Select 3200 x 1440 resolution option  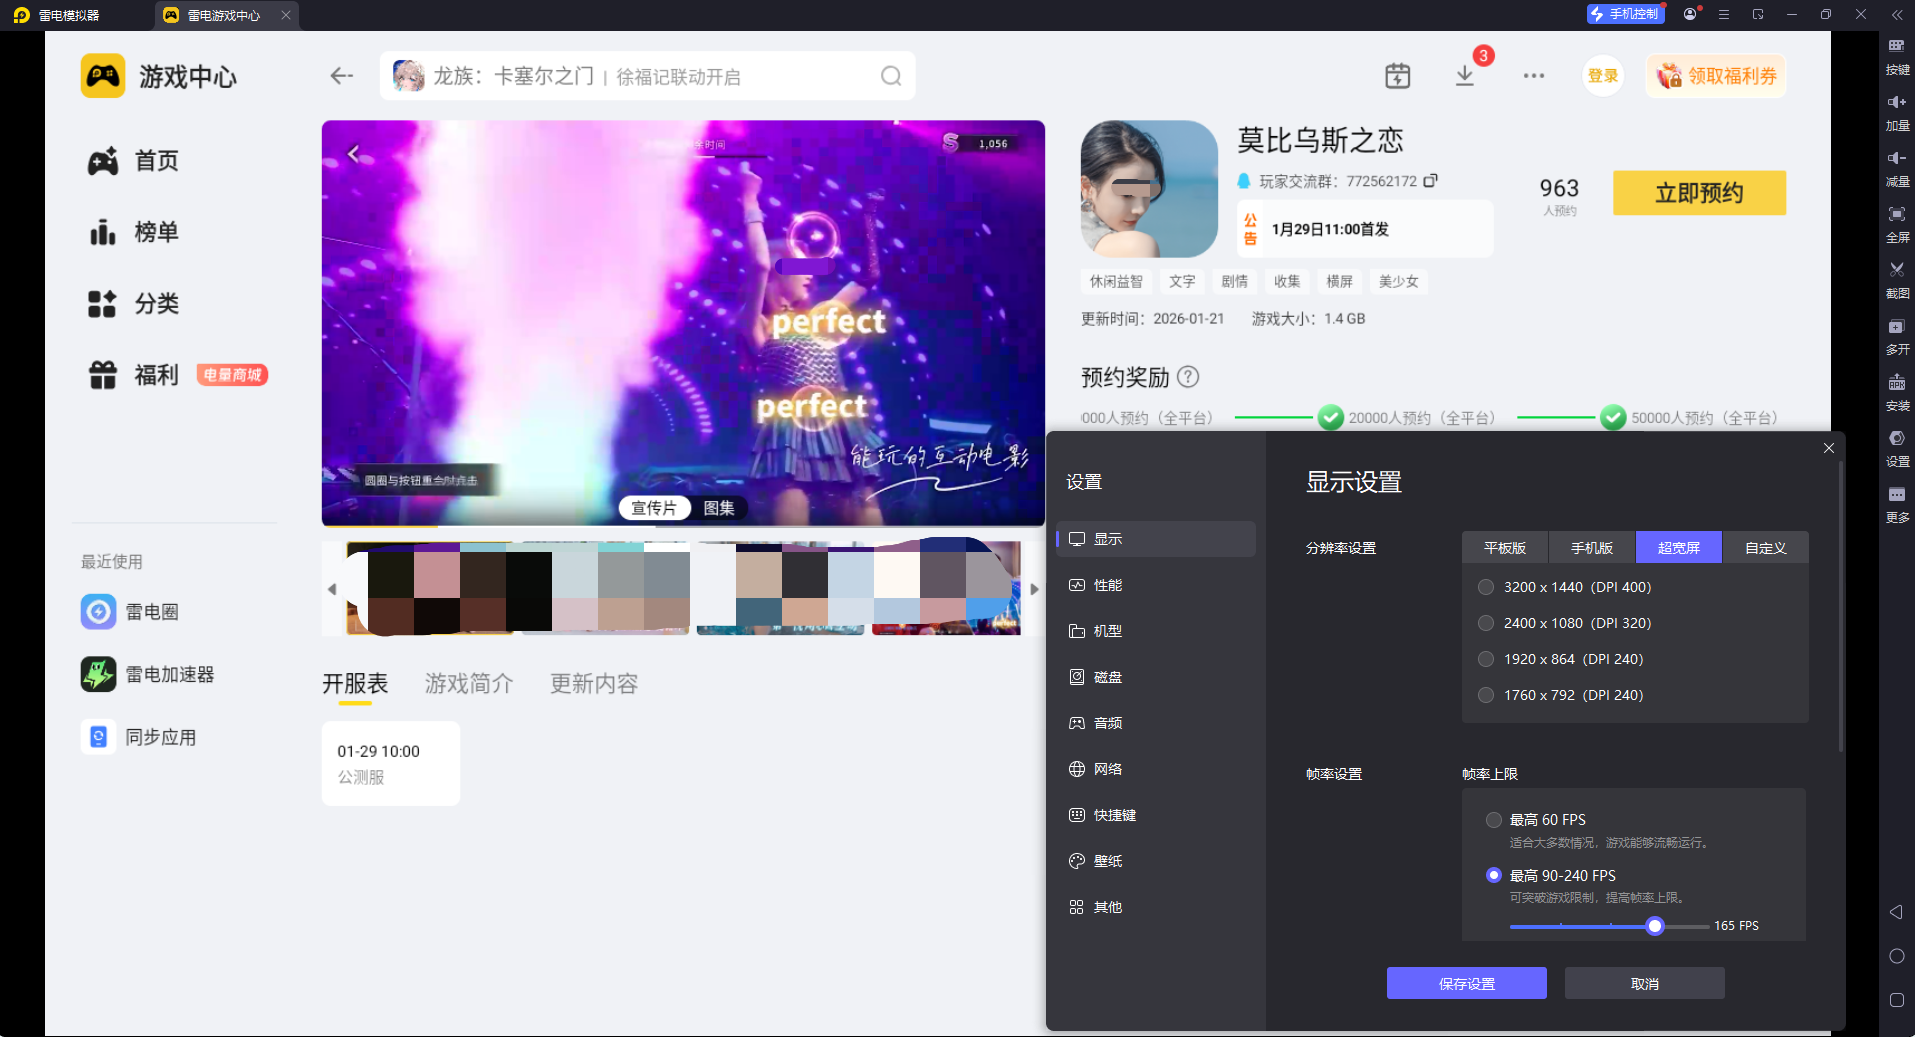pyautogui.click(x=1486, y=587)
